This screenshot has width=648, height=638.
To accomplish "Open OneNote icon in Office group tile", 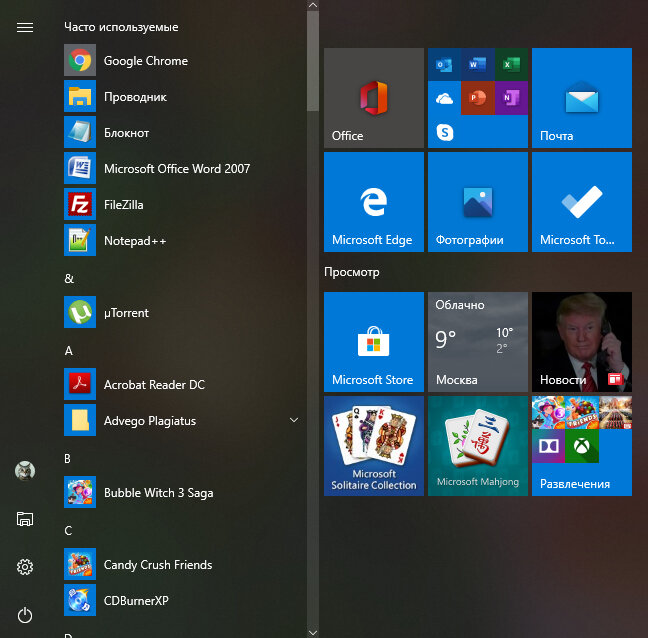I will 511,98.
